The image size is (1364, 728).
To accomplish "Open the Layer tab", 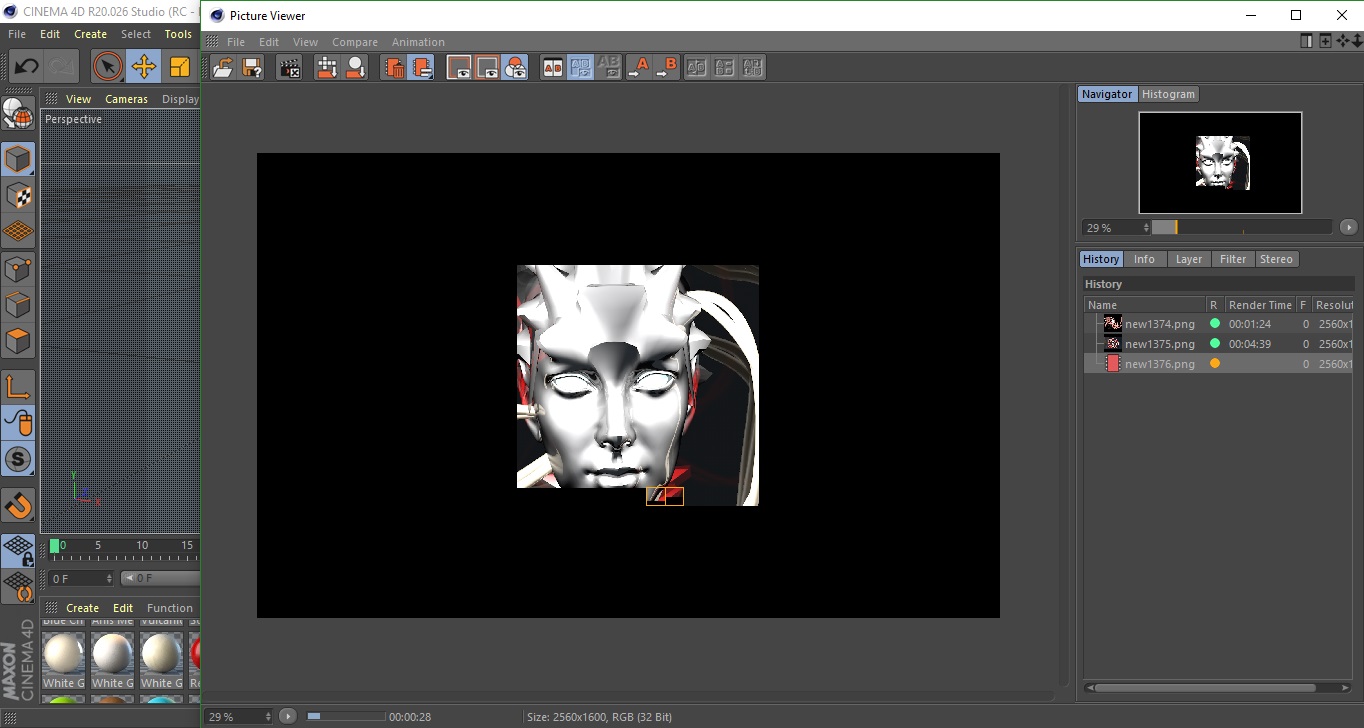I will [1189, 259].
